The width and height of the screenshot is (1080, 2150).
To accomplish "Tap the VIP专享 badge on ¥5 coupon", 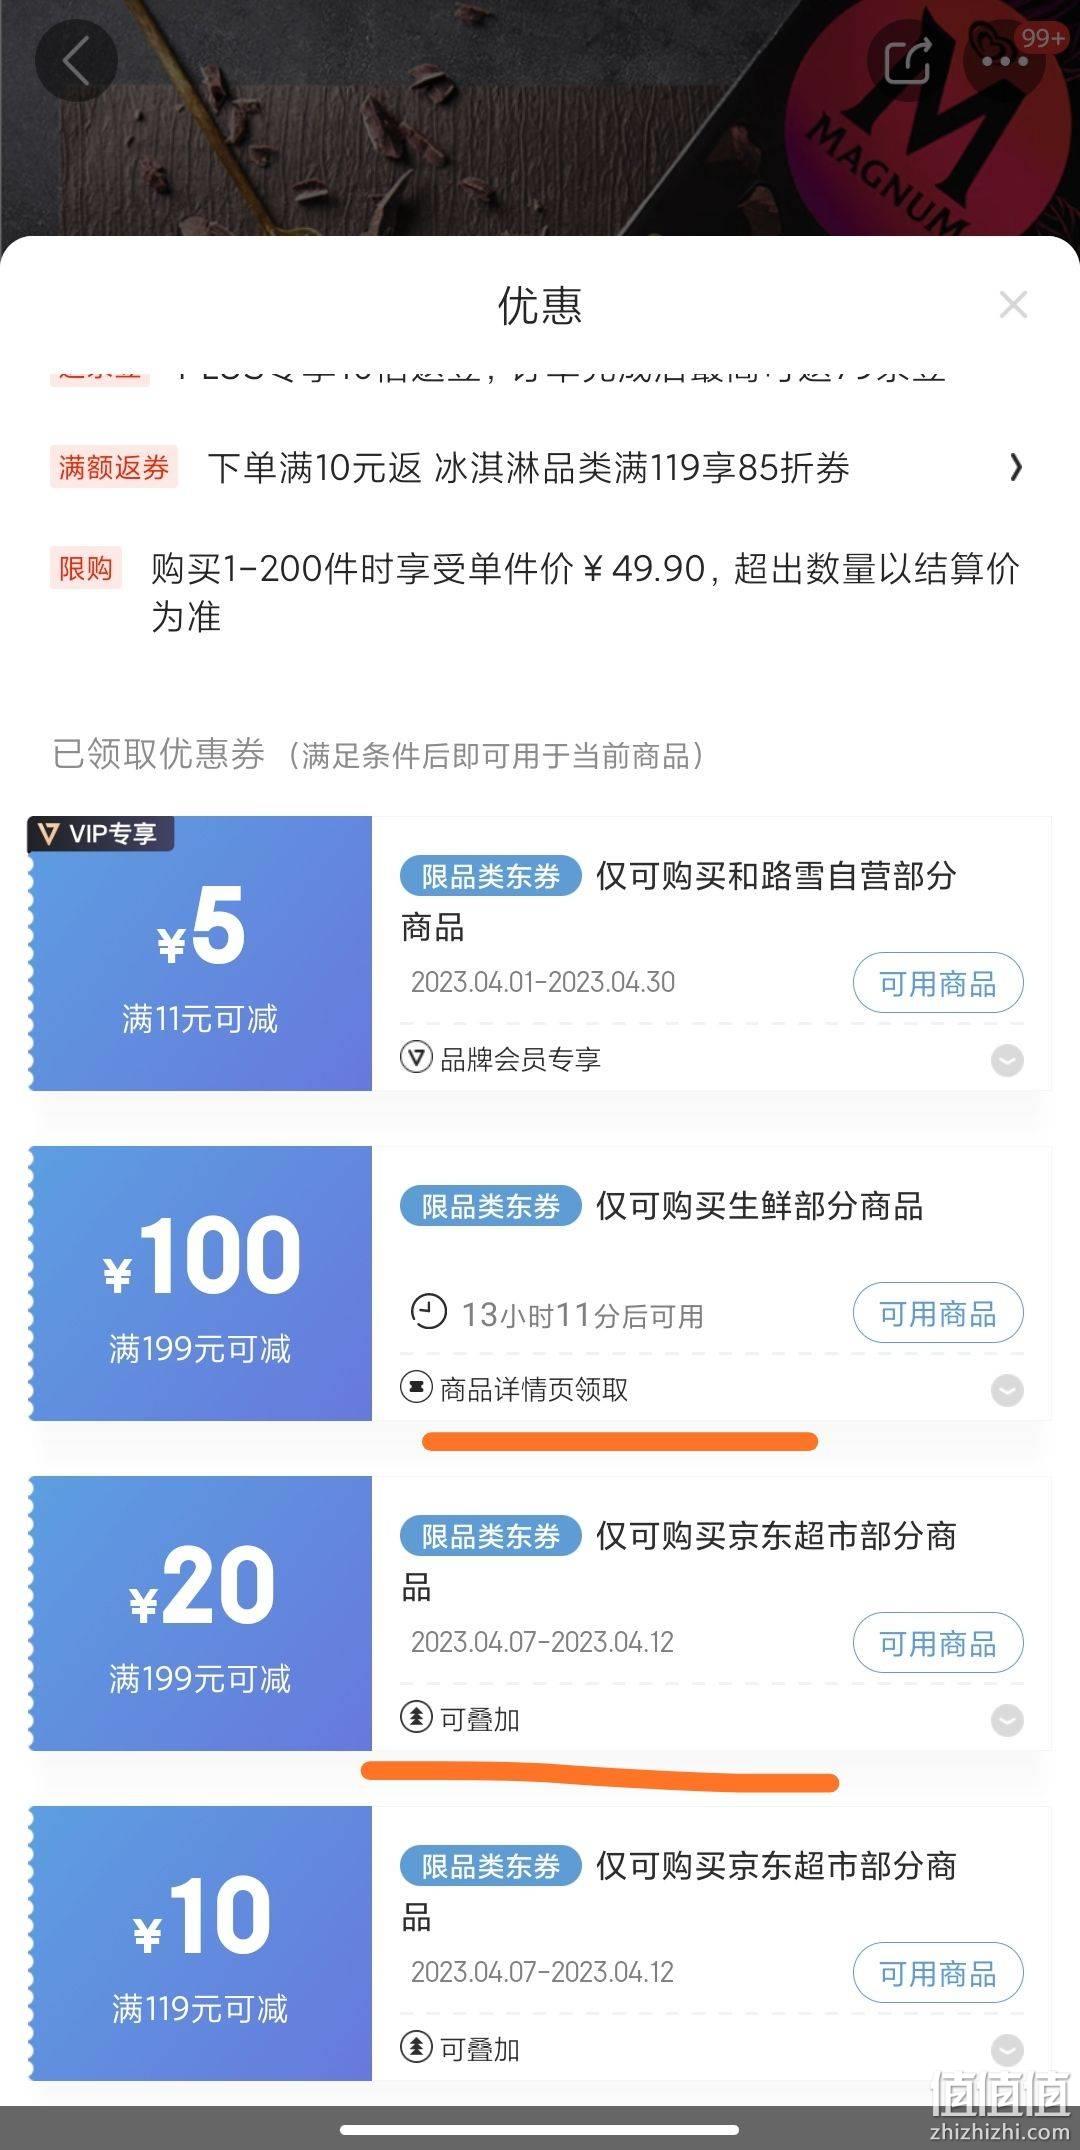I will (101, 833).
